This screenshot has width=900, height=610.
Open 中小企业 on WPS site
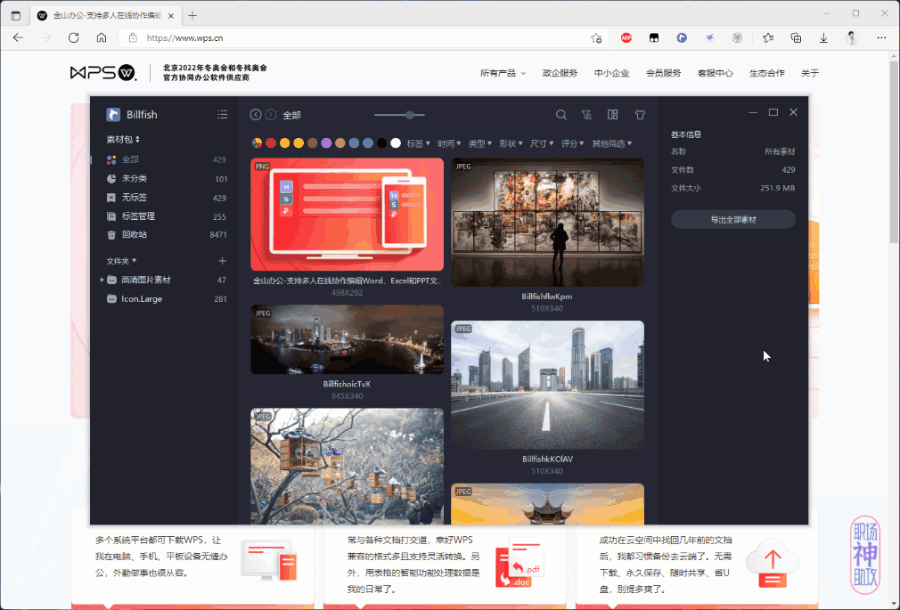pos(611,73)
